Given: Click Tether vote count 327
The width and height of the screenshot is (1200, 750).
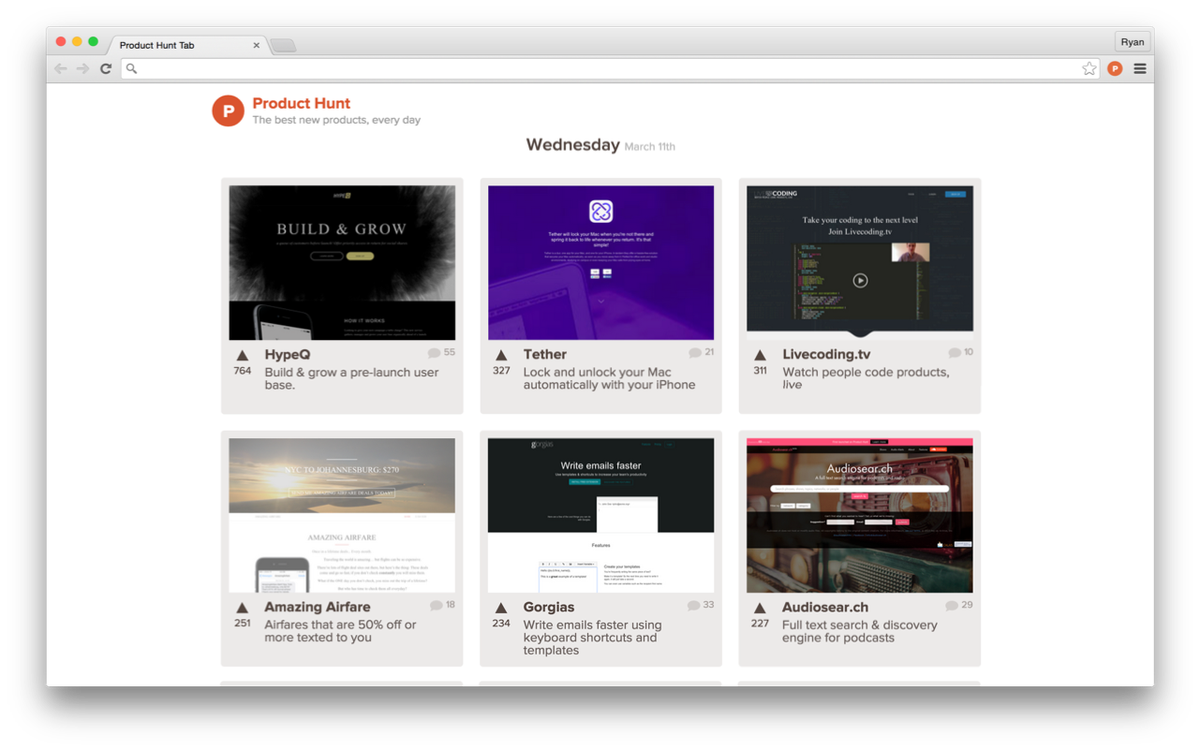Looking at the screenshot, I should pyautogui.click(x=501, y=371).
